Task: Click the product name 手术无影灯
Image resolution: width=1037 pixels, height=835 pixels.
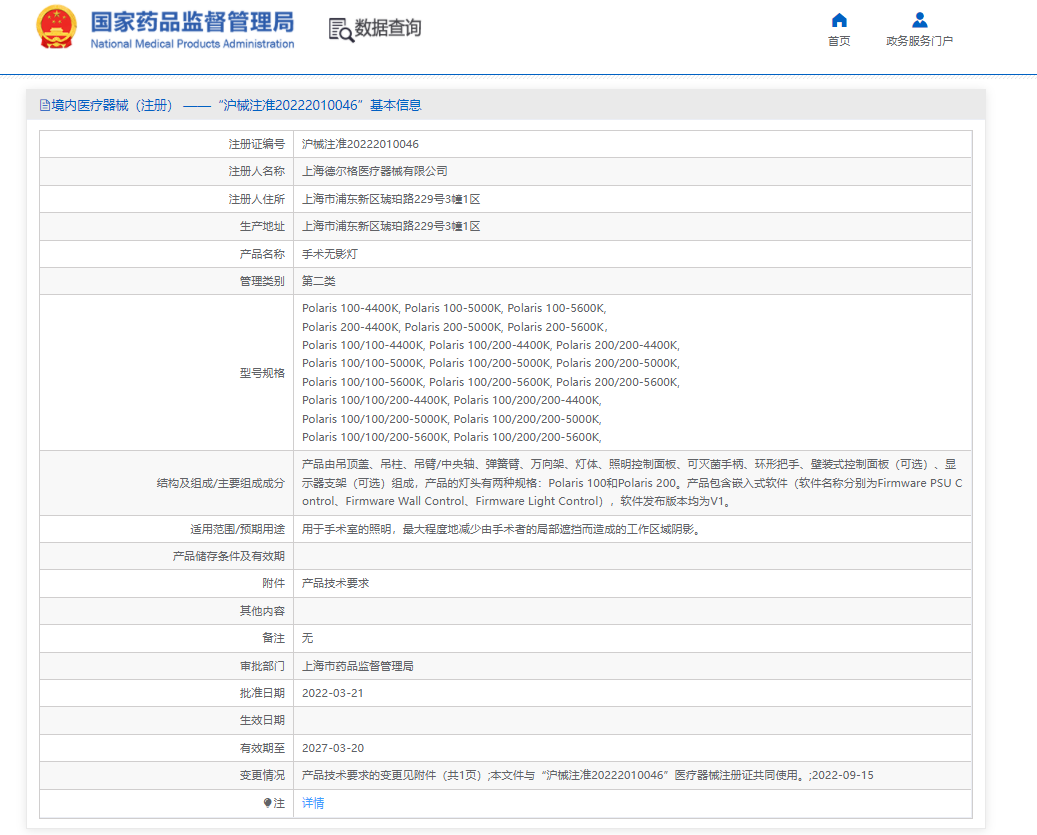Action: coord(329,254)
